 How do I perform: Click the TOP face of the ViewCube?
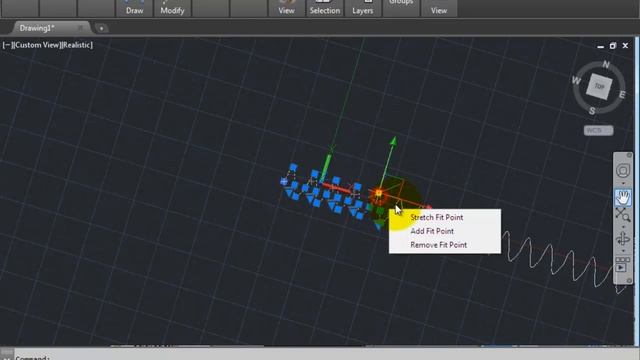599,87
